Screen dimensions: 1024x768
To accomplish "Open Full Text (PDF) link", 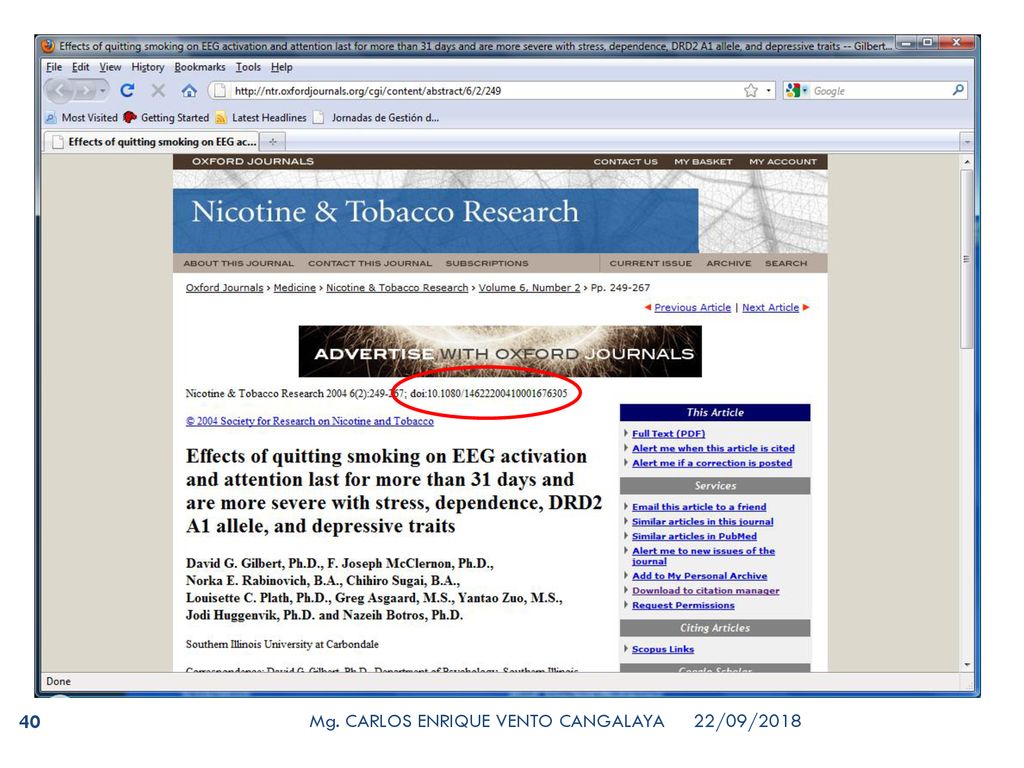I will 668,433.
